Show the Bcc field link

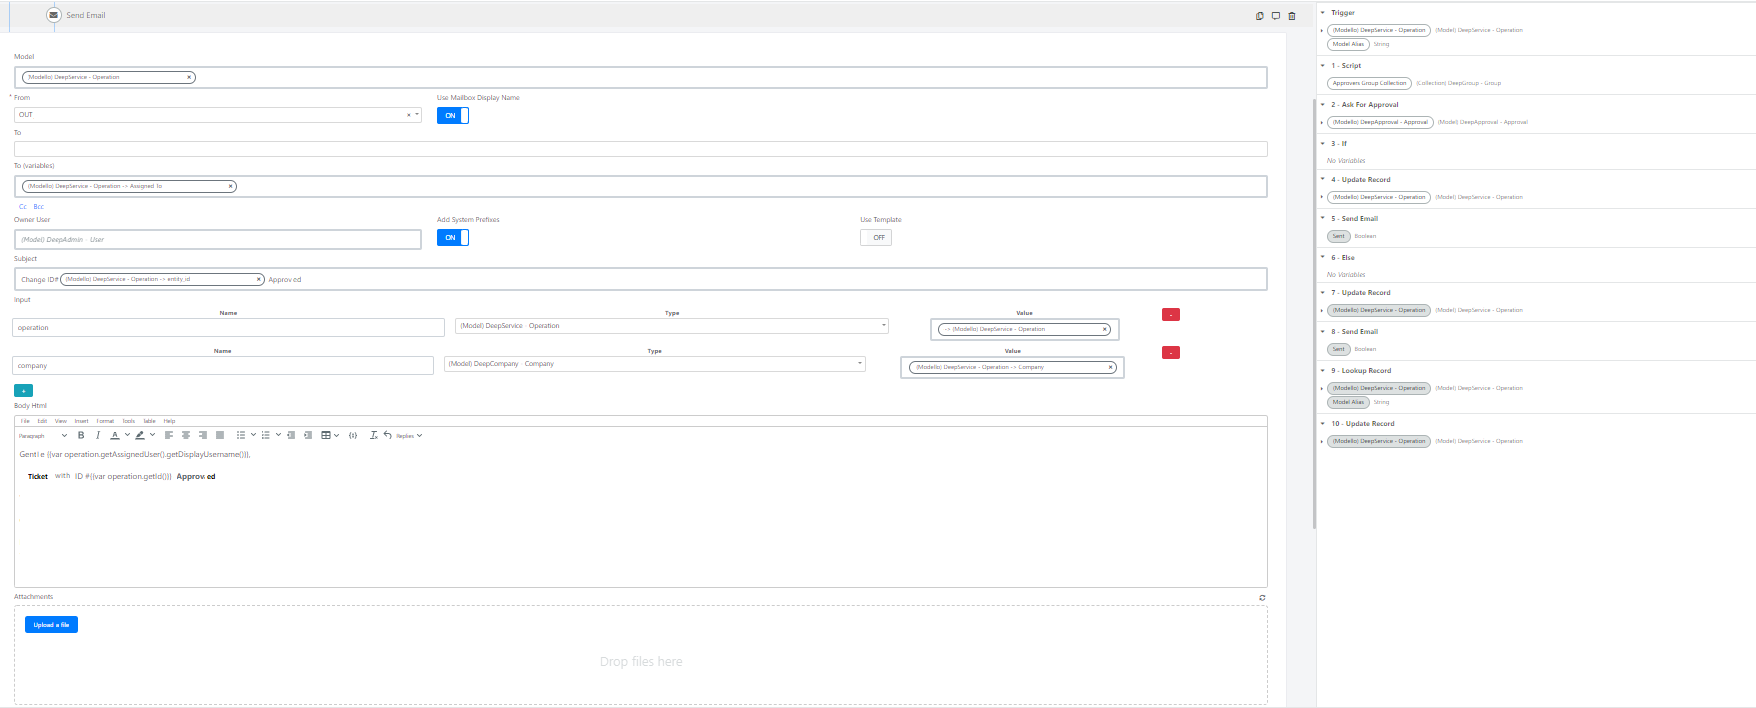[39, 207]
